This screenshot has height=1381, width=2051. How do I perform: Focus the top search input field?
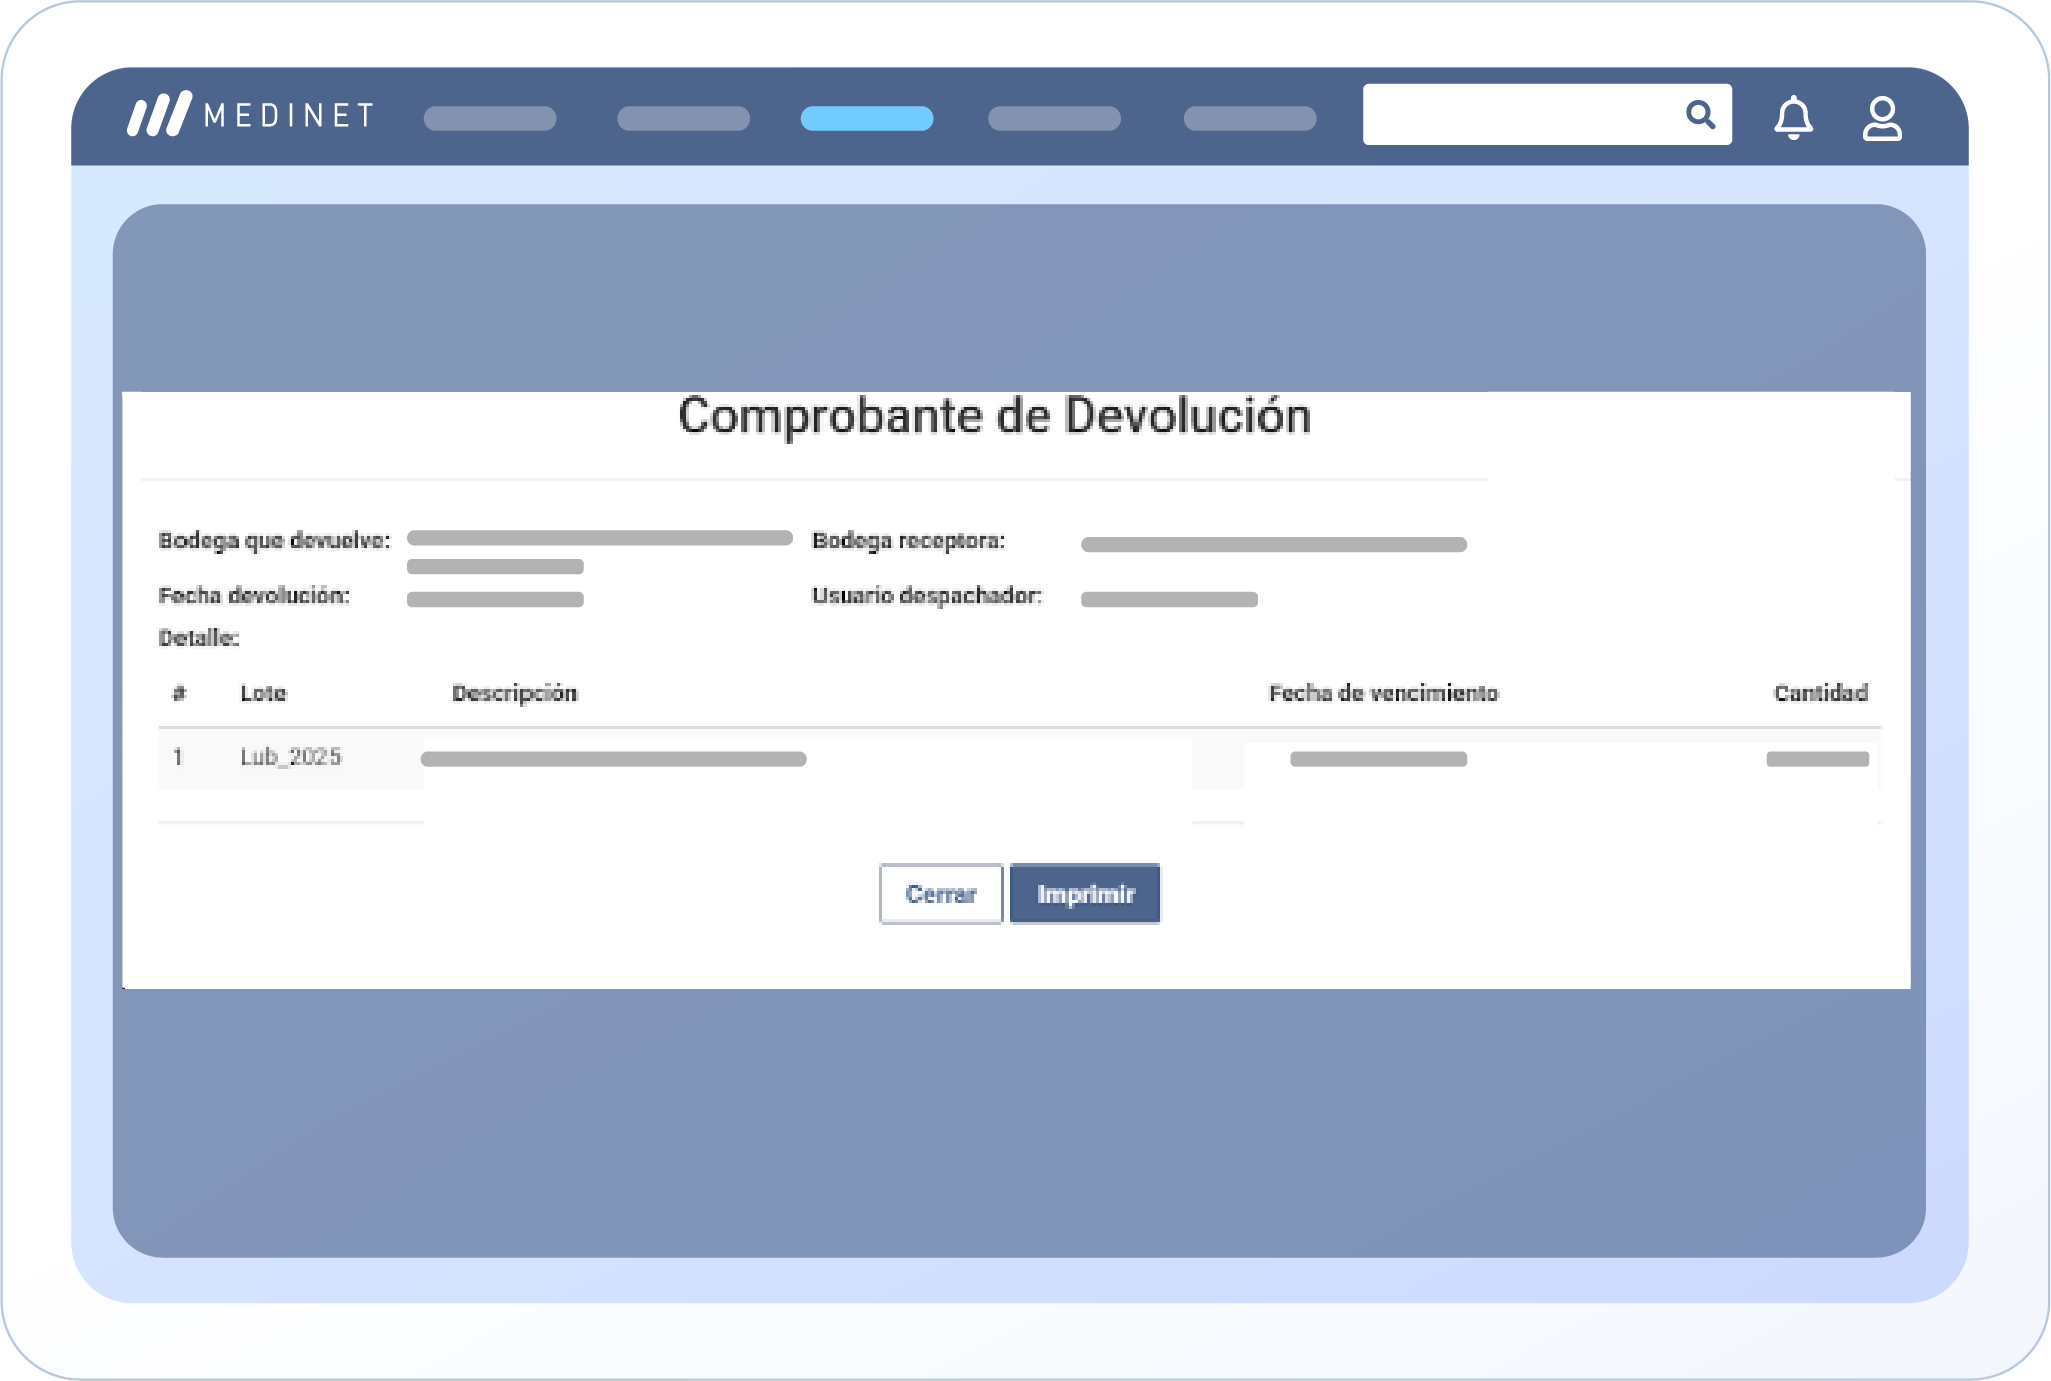point(1520,115)
